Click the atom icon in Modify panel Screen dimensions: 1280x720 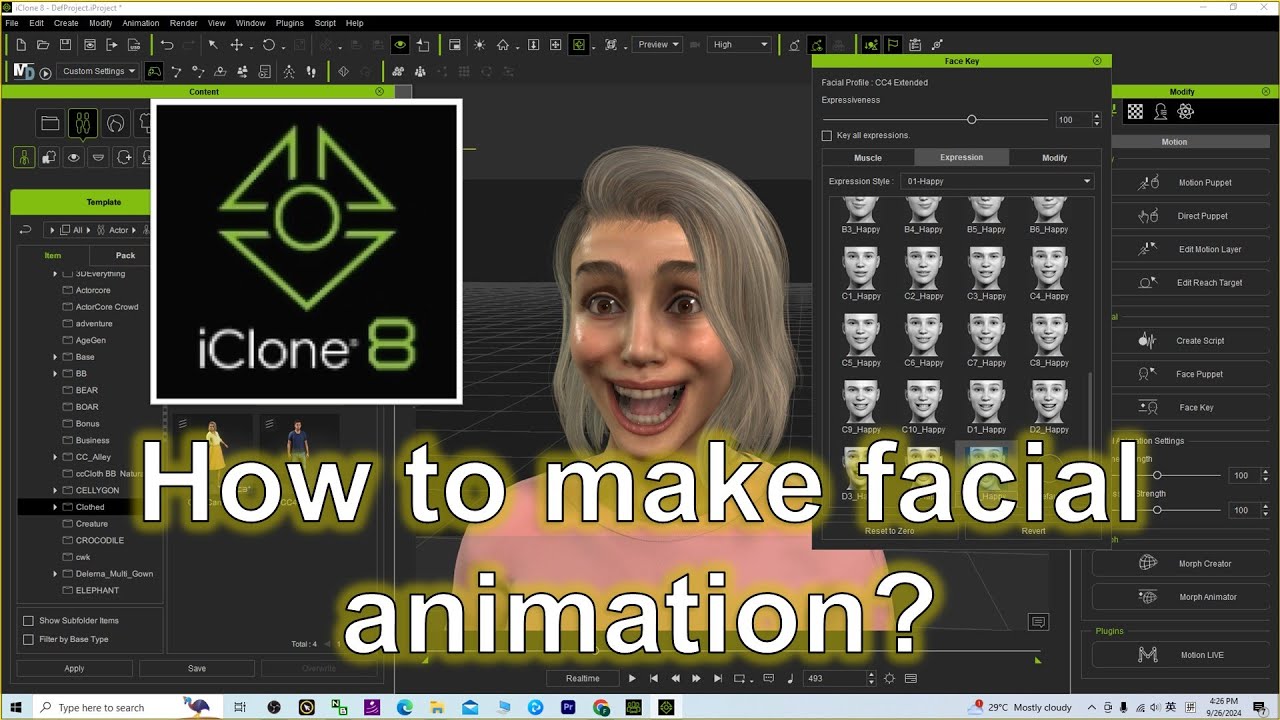tap(1186, 112)
